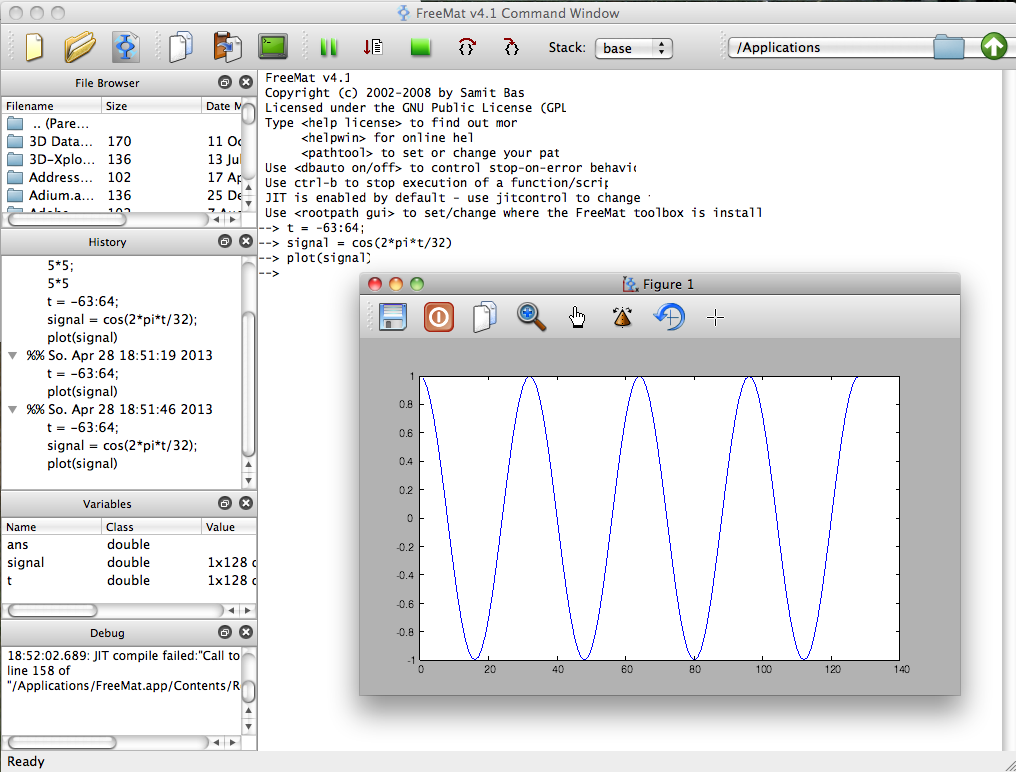1016x772 pixels.
Task: Click the red power icon in Figure 1
Action: (439, 317)
